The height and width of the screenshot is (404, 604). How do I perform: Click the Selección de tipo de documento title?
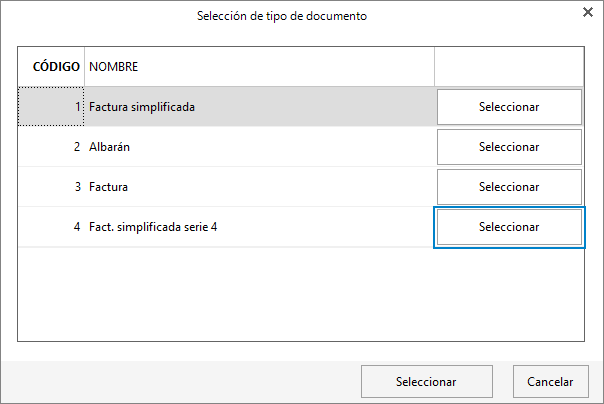tap(282, 16)
